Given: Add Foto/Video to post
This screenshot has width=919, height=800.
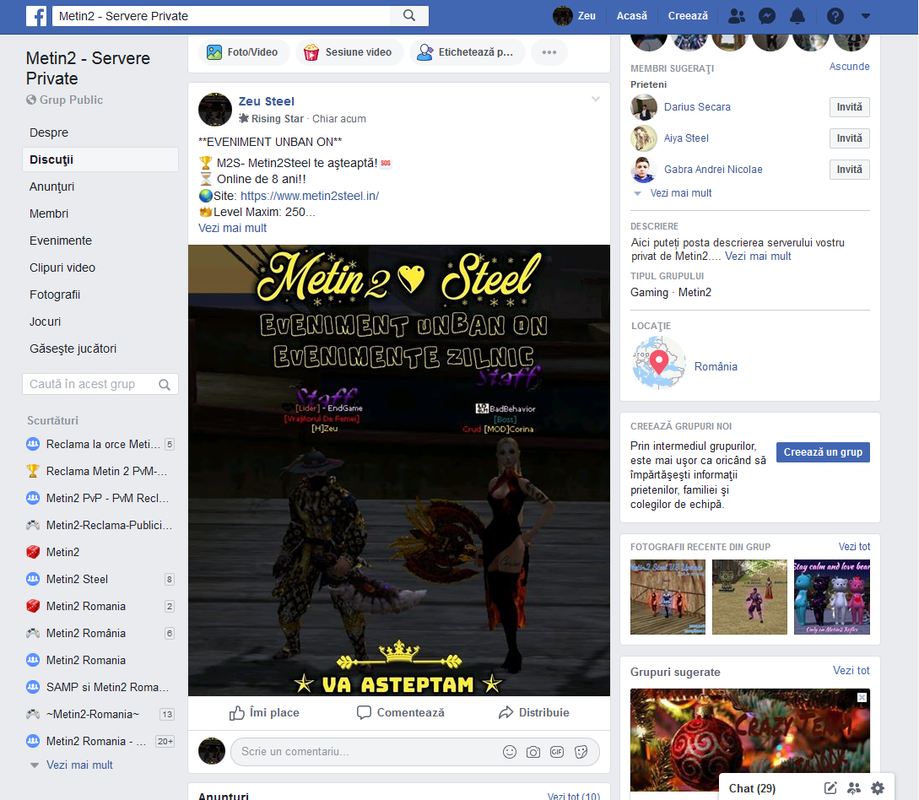Looking at the screenshot, I should click(243, 52).
